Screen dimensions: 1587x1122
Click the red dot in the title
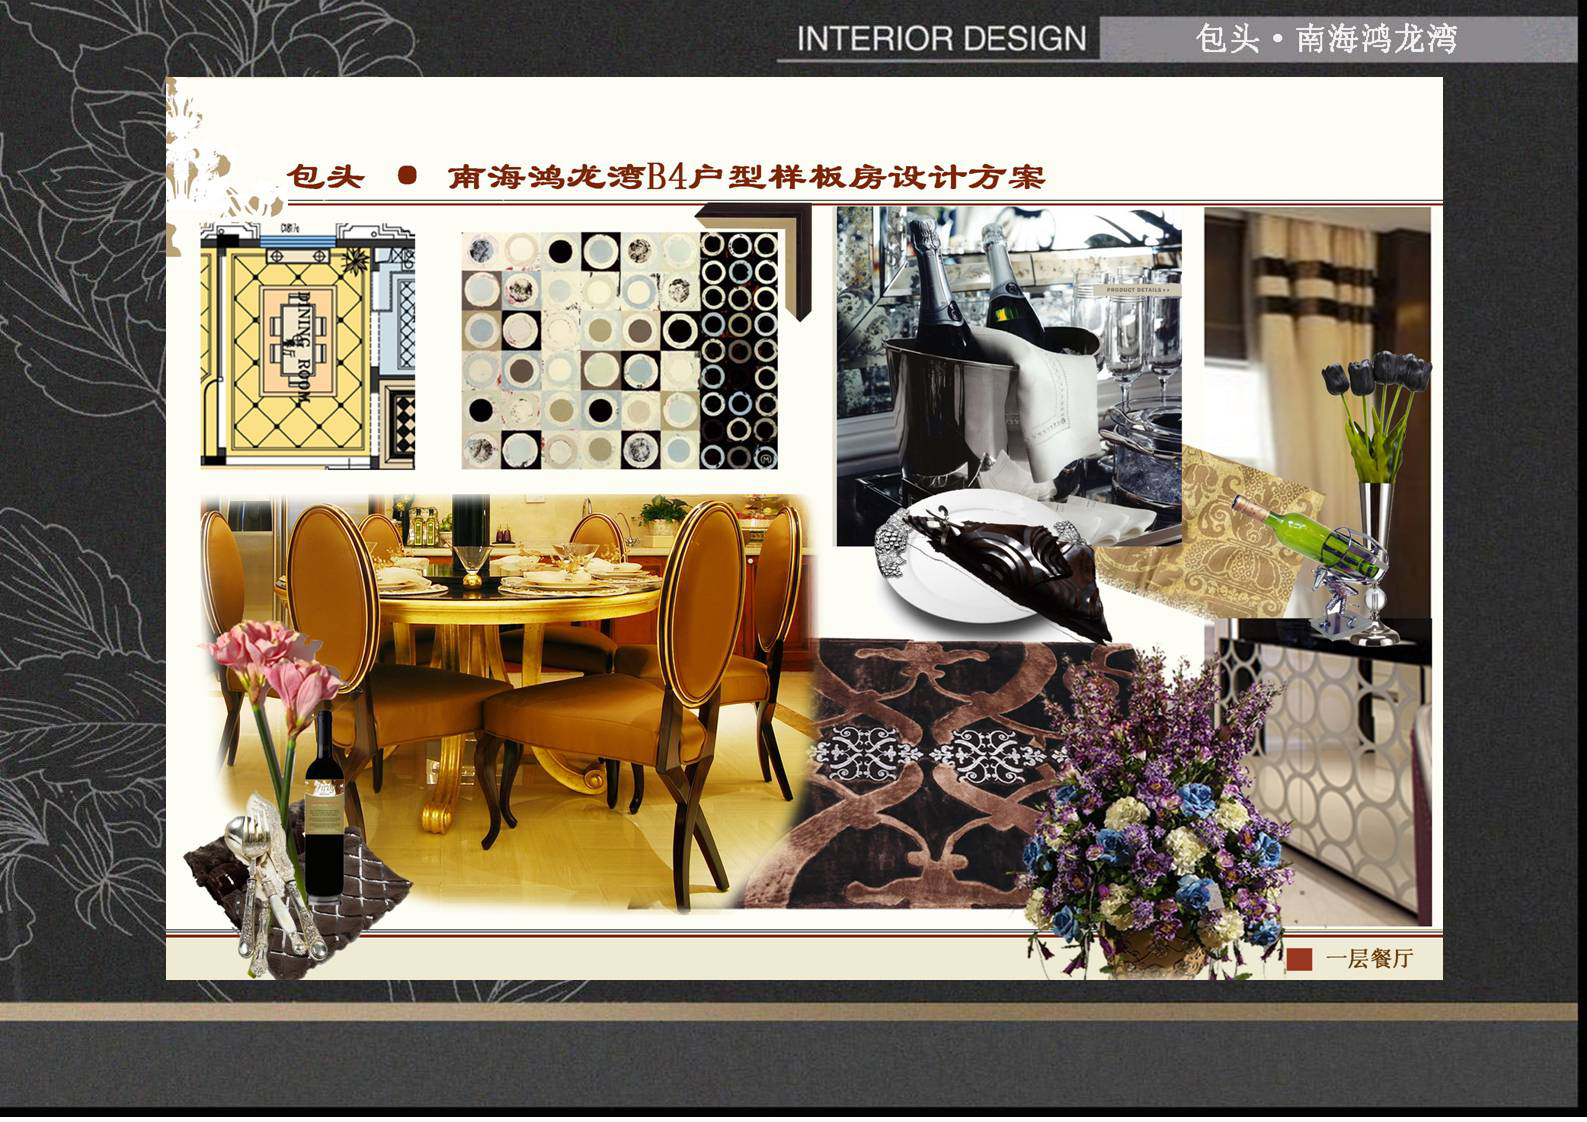pyautogui.click(x=407, y=176)
